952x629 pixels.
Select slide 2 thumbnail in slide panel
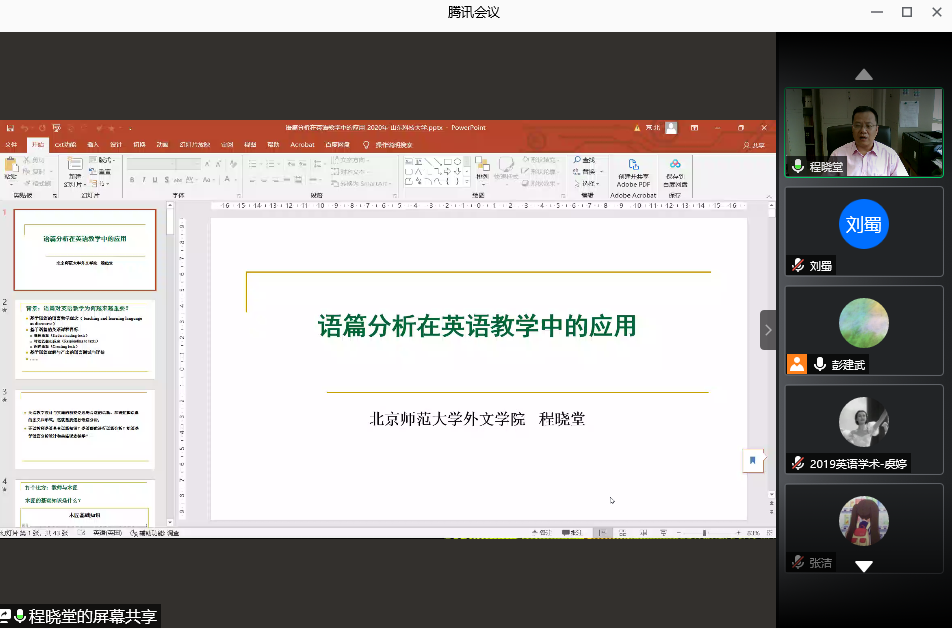85,338
